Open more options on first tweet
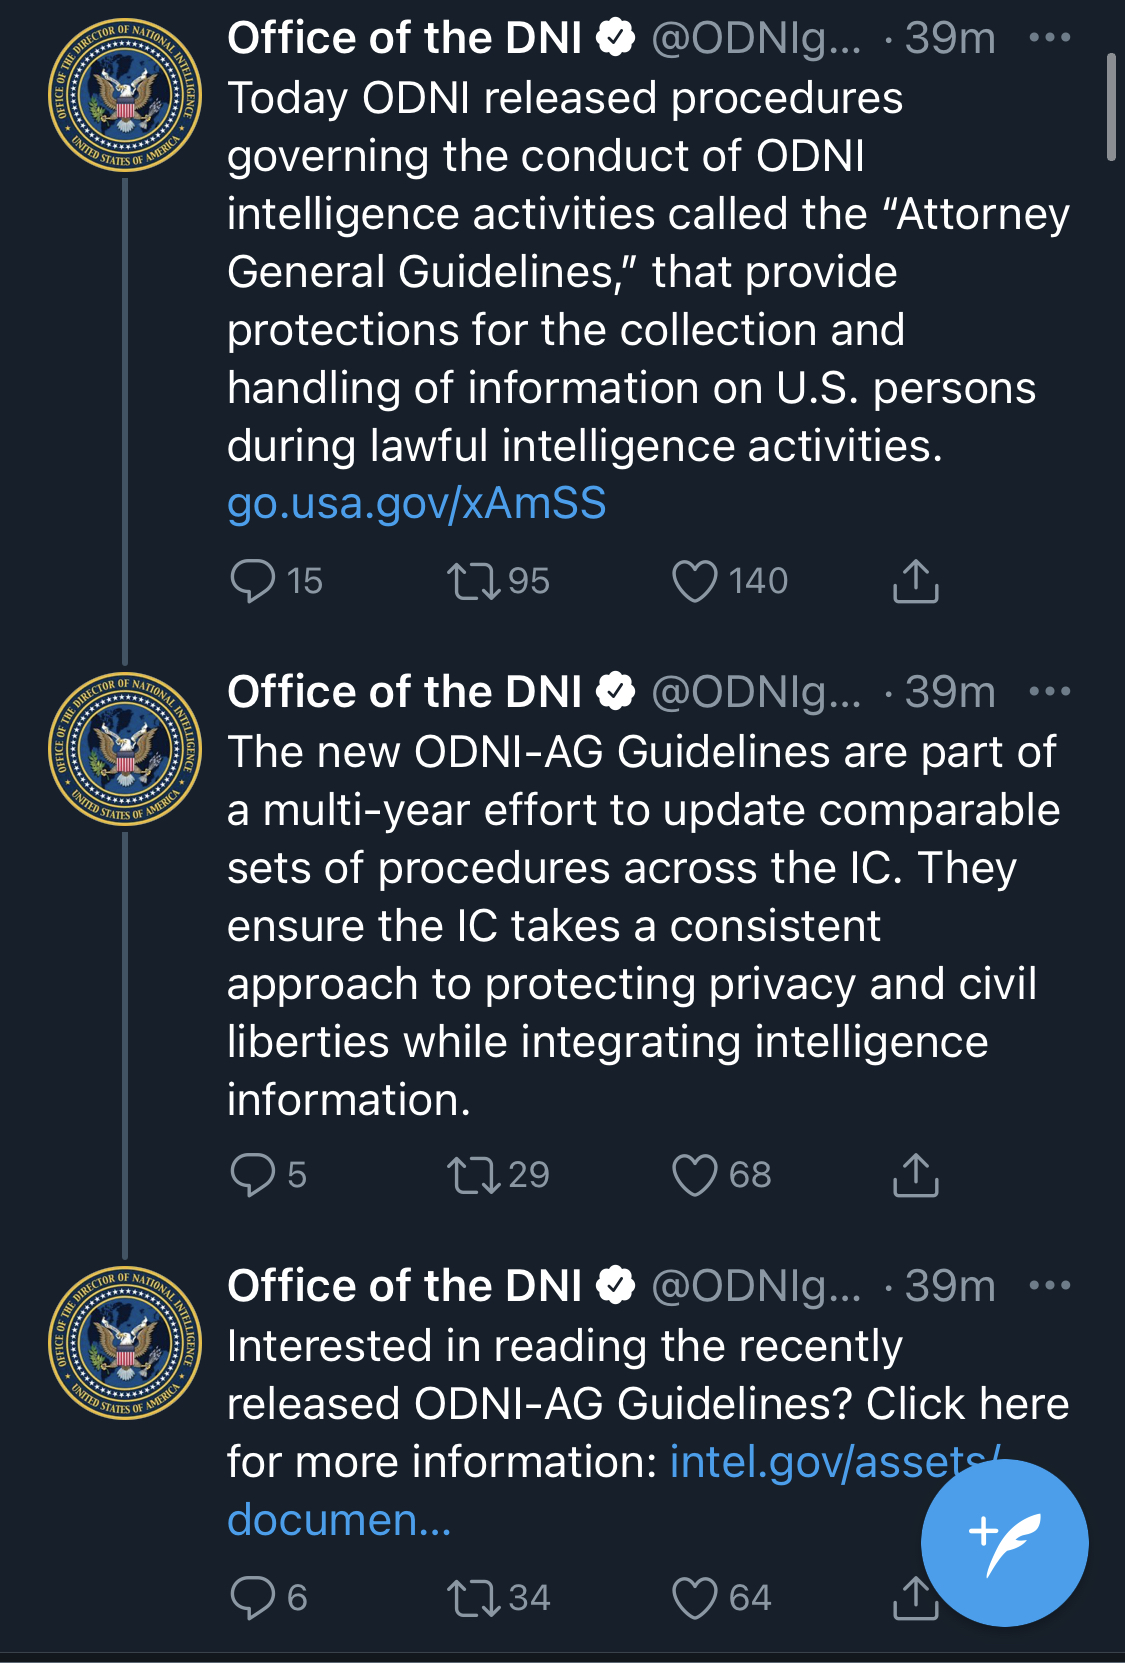 point(1049,38)
